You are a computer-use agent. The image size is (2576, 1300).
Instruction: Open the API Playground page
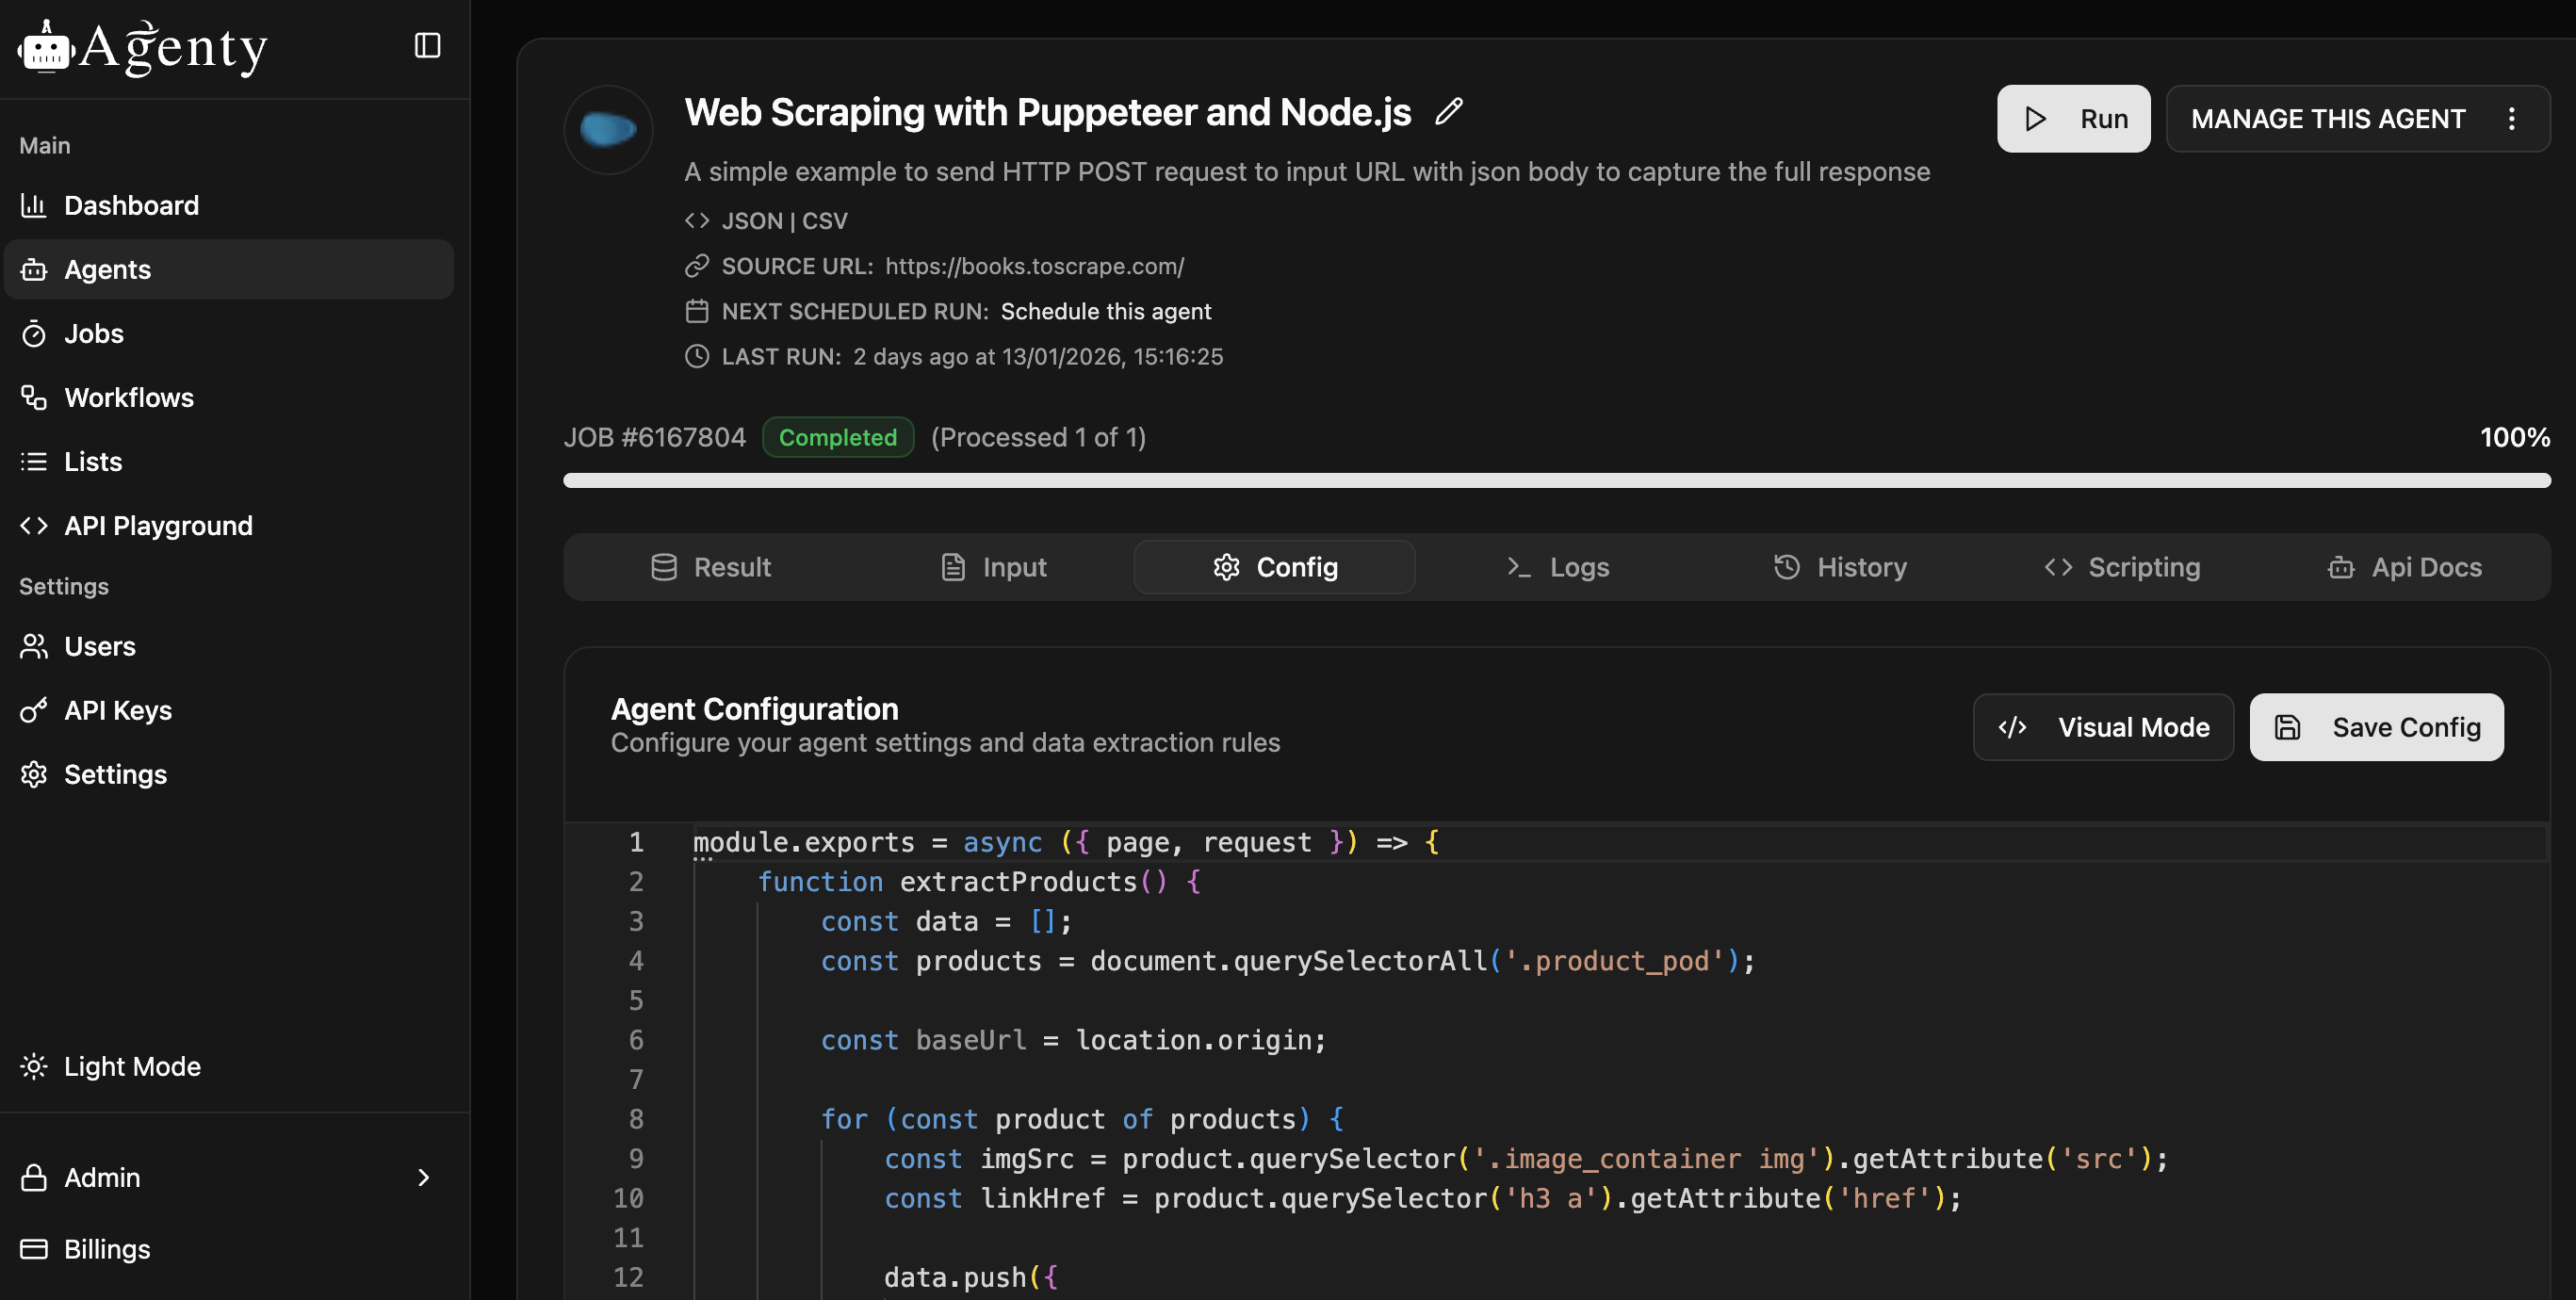pos(158,525)
